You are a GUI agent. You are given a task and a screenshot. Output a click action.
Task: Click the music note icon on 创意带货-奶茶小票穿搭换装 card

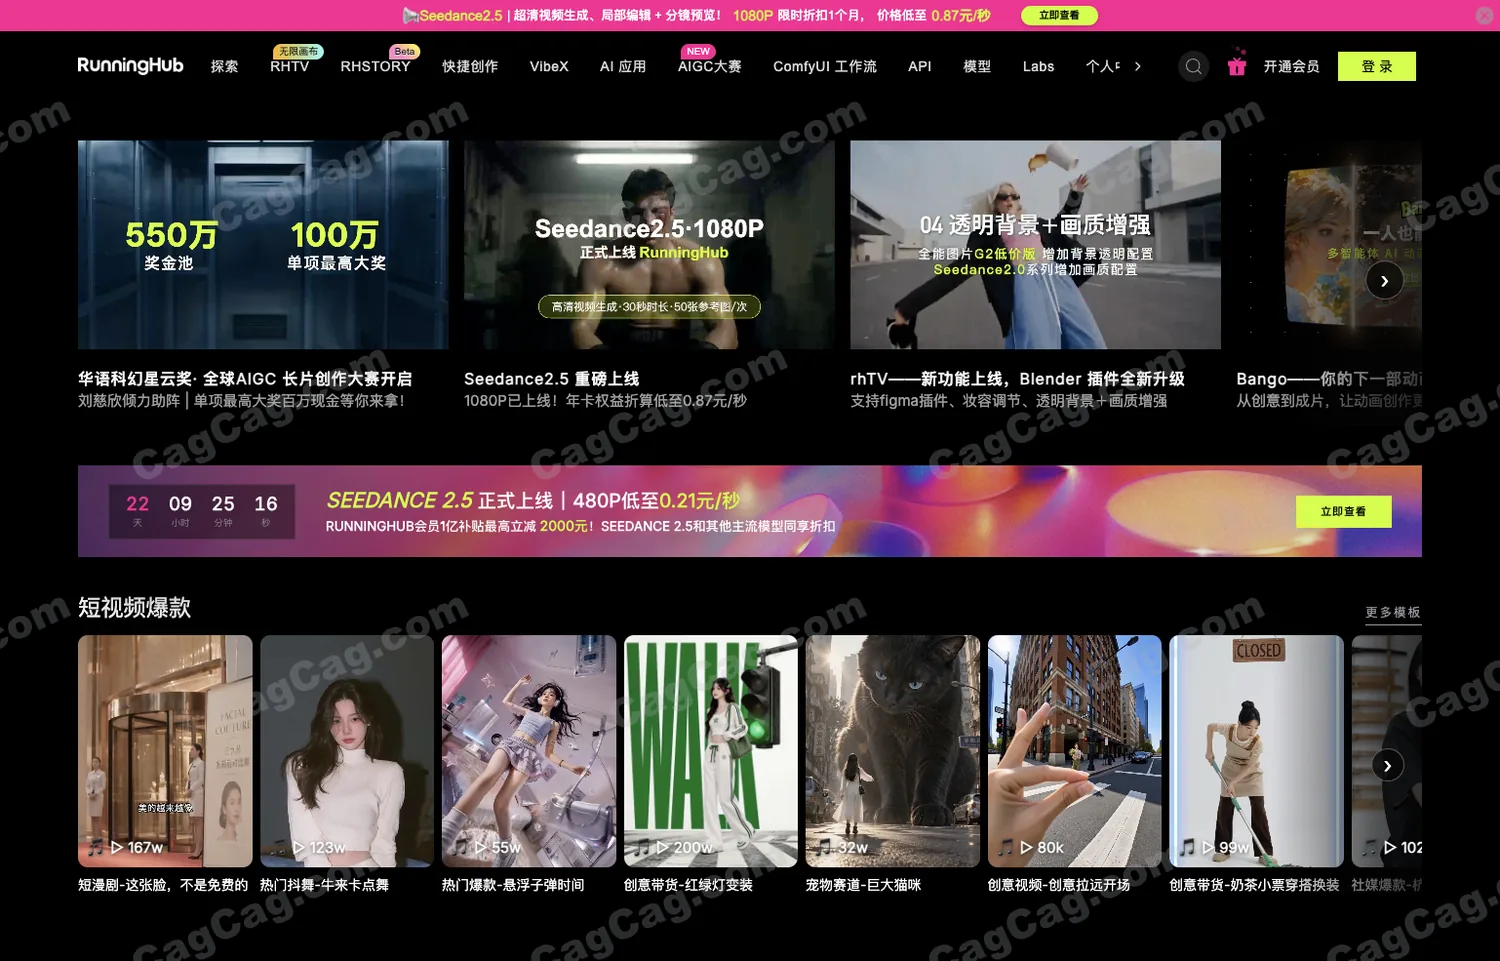1187,847
